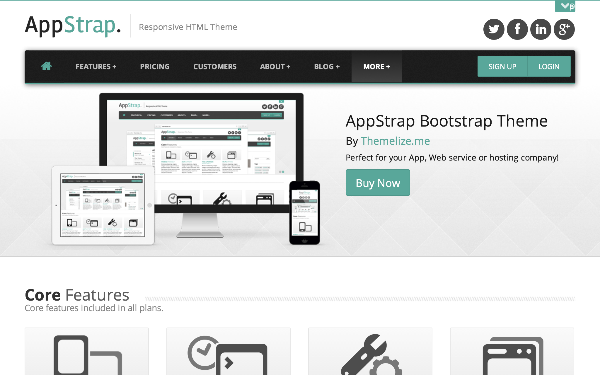Select the clock and terminal feature icon
Screen dimensions: 600x375
(228, 355)
